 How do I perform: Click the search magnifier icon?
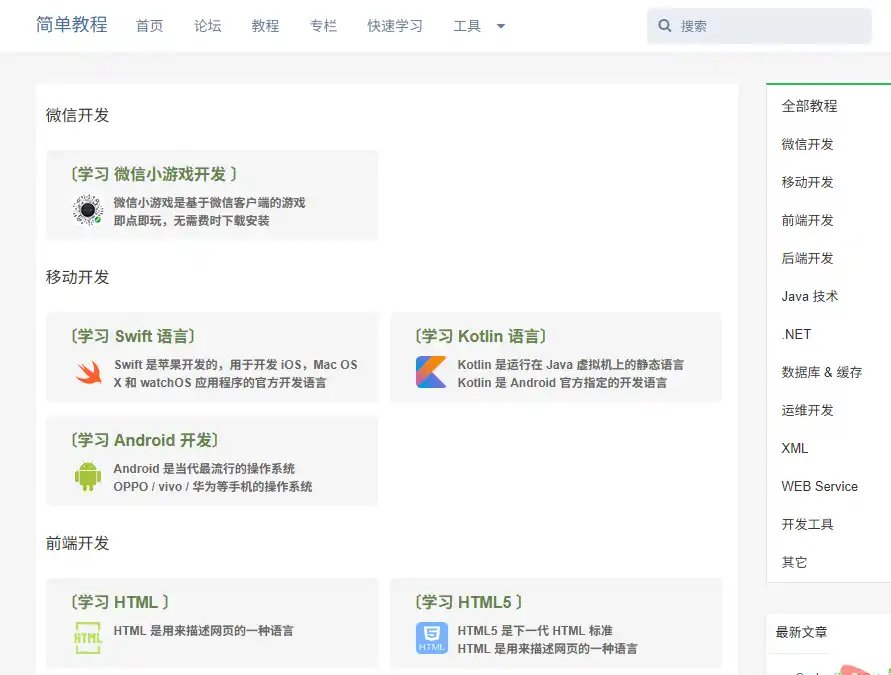(x=664, y=26)
